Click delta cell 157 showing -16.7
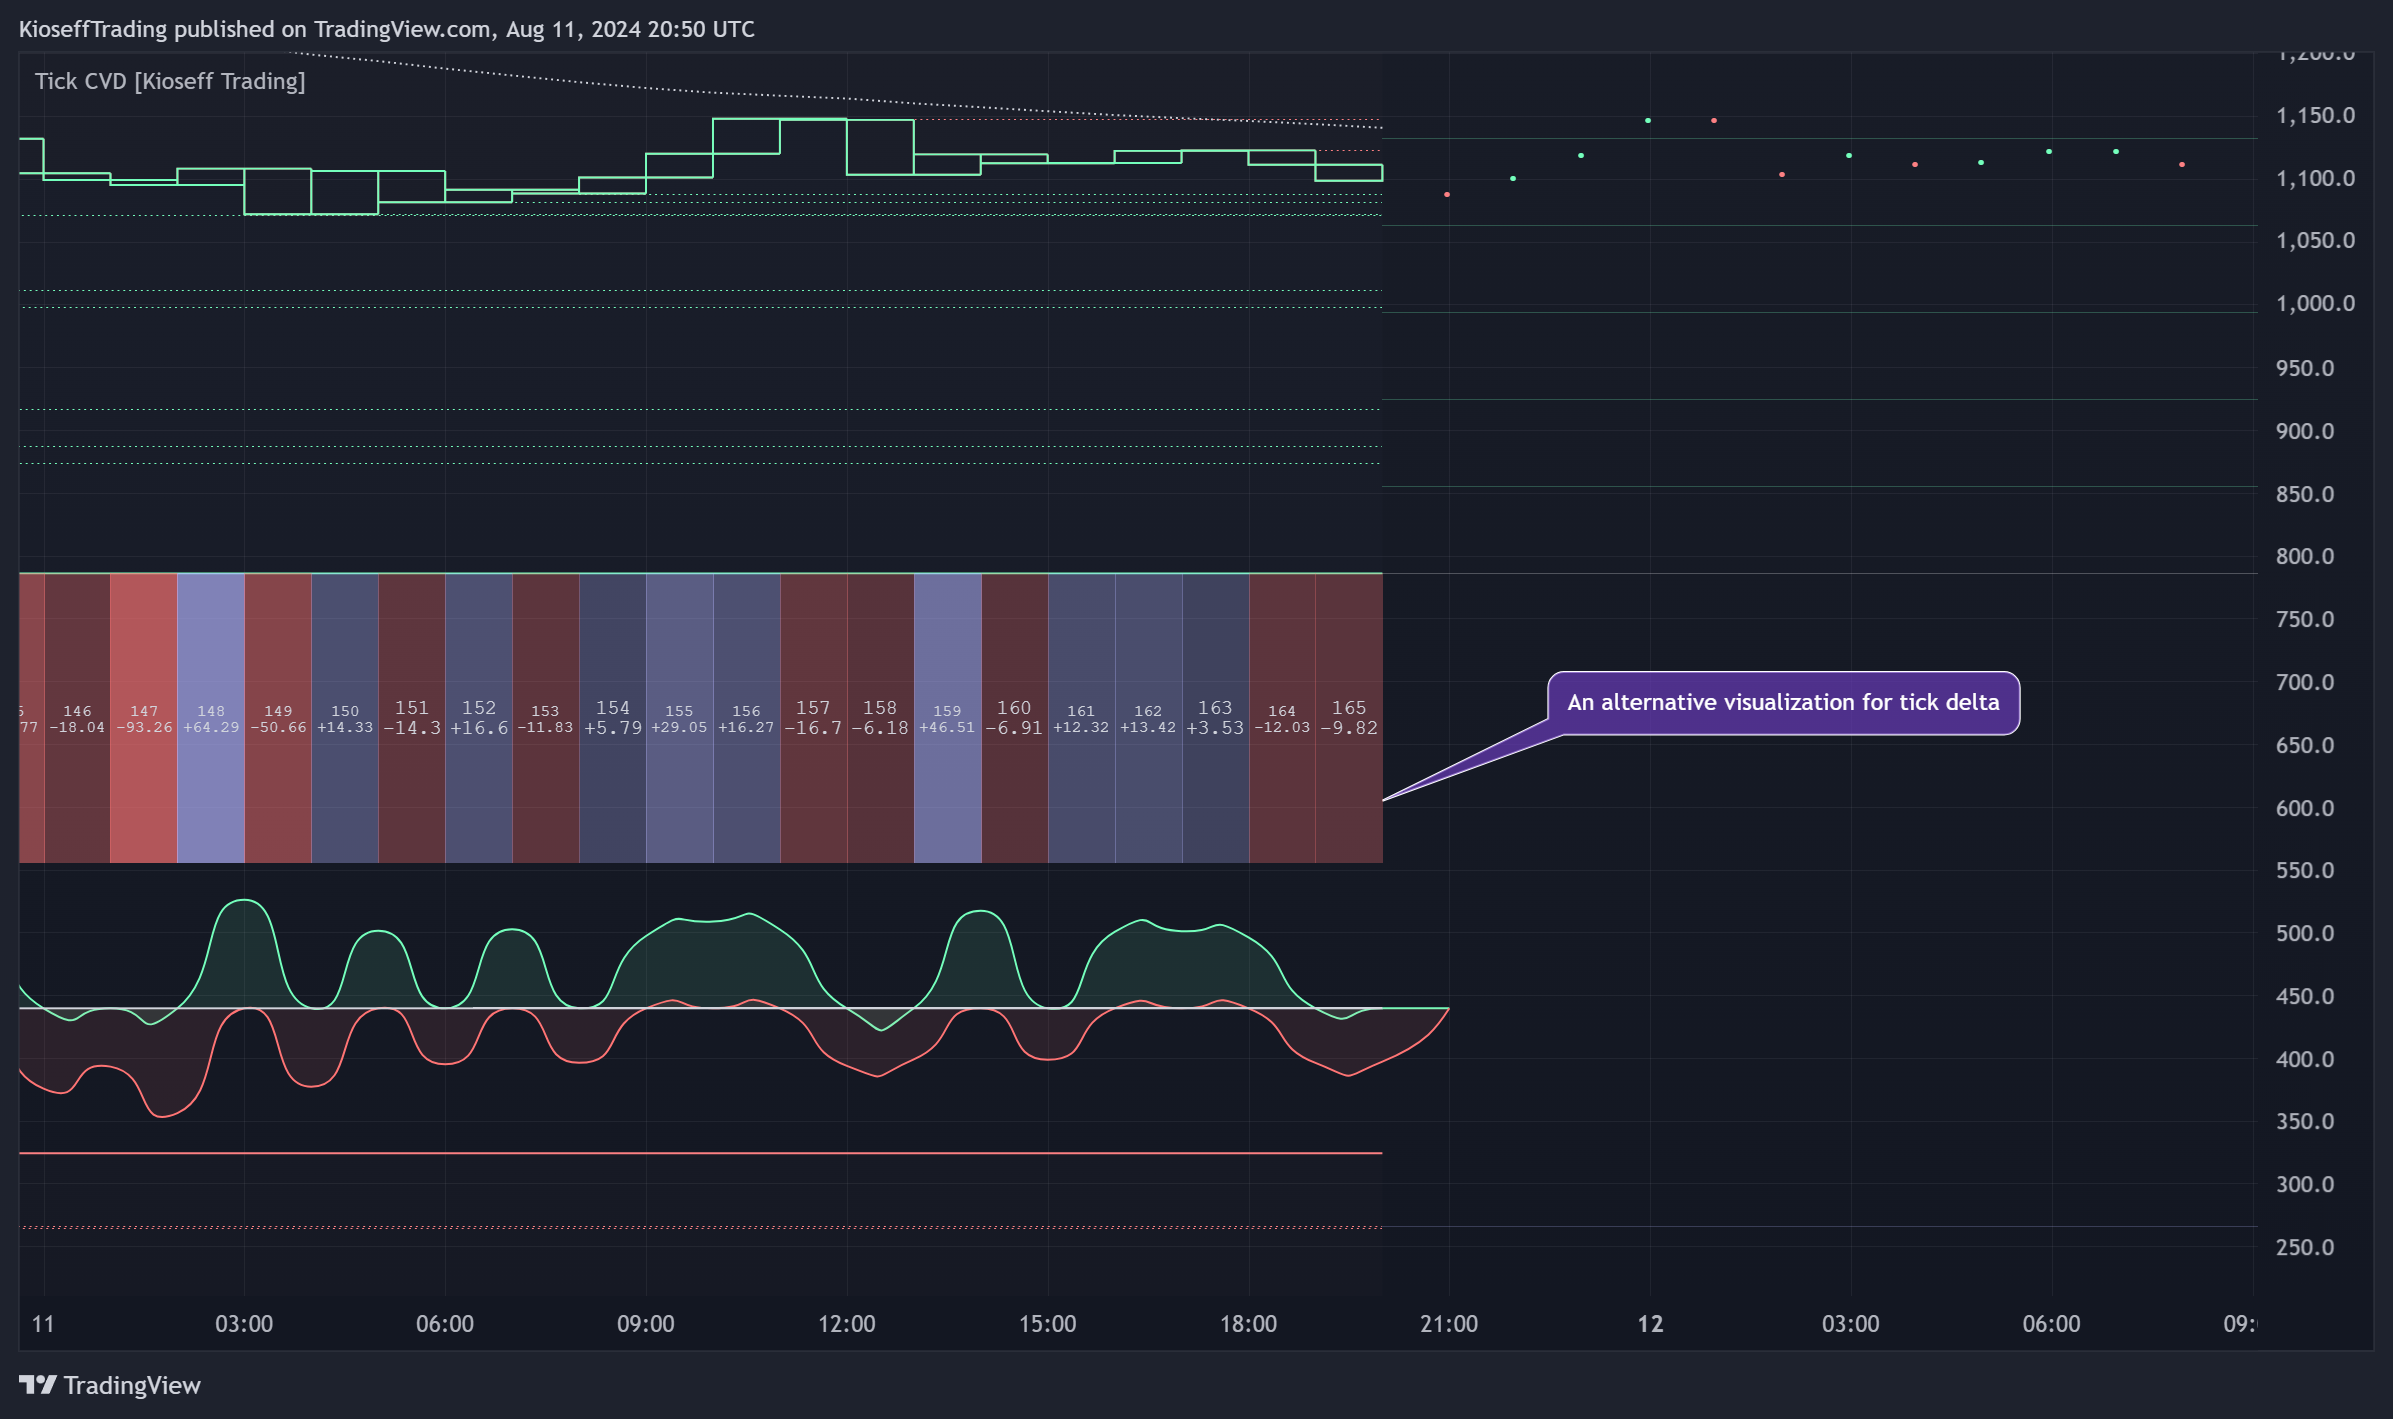2393x1419 pixels. [x=813, y=718]
